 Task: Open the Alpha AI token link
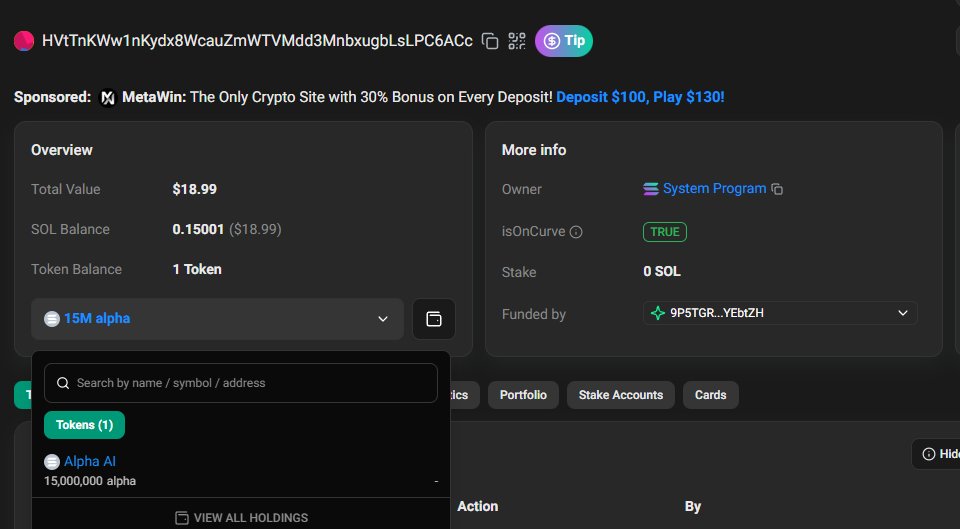tap(90, 461)
